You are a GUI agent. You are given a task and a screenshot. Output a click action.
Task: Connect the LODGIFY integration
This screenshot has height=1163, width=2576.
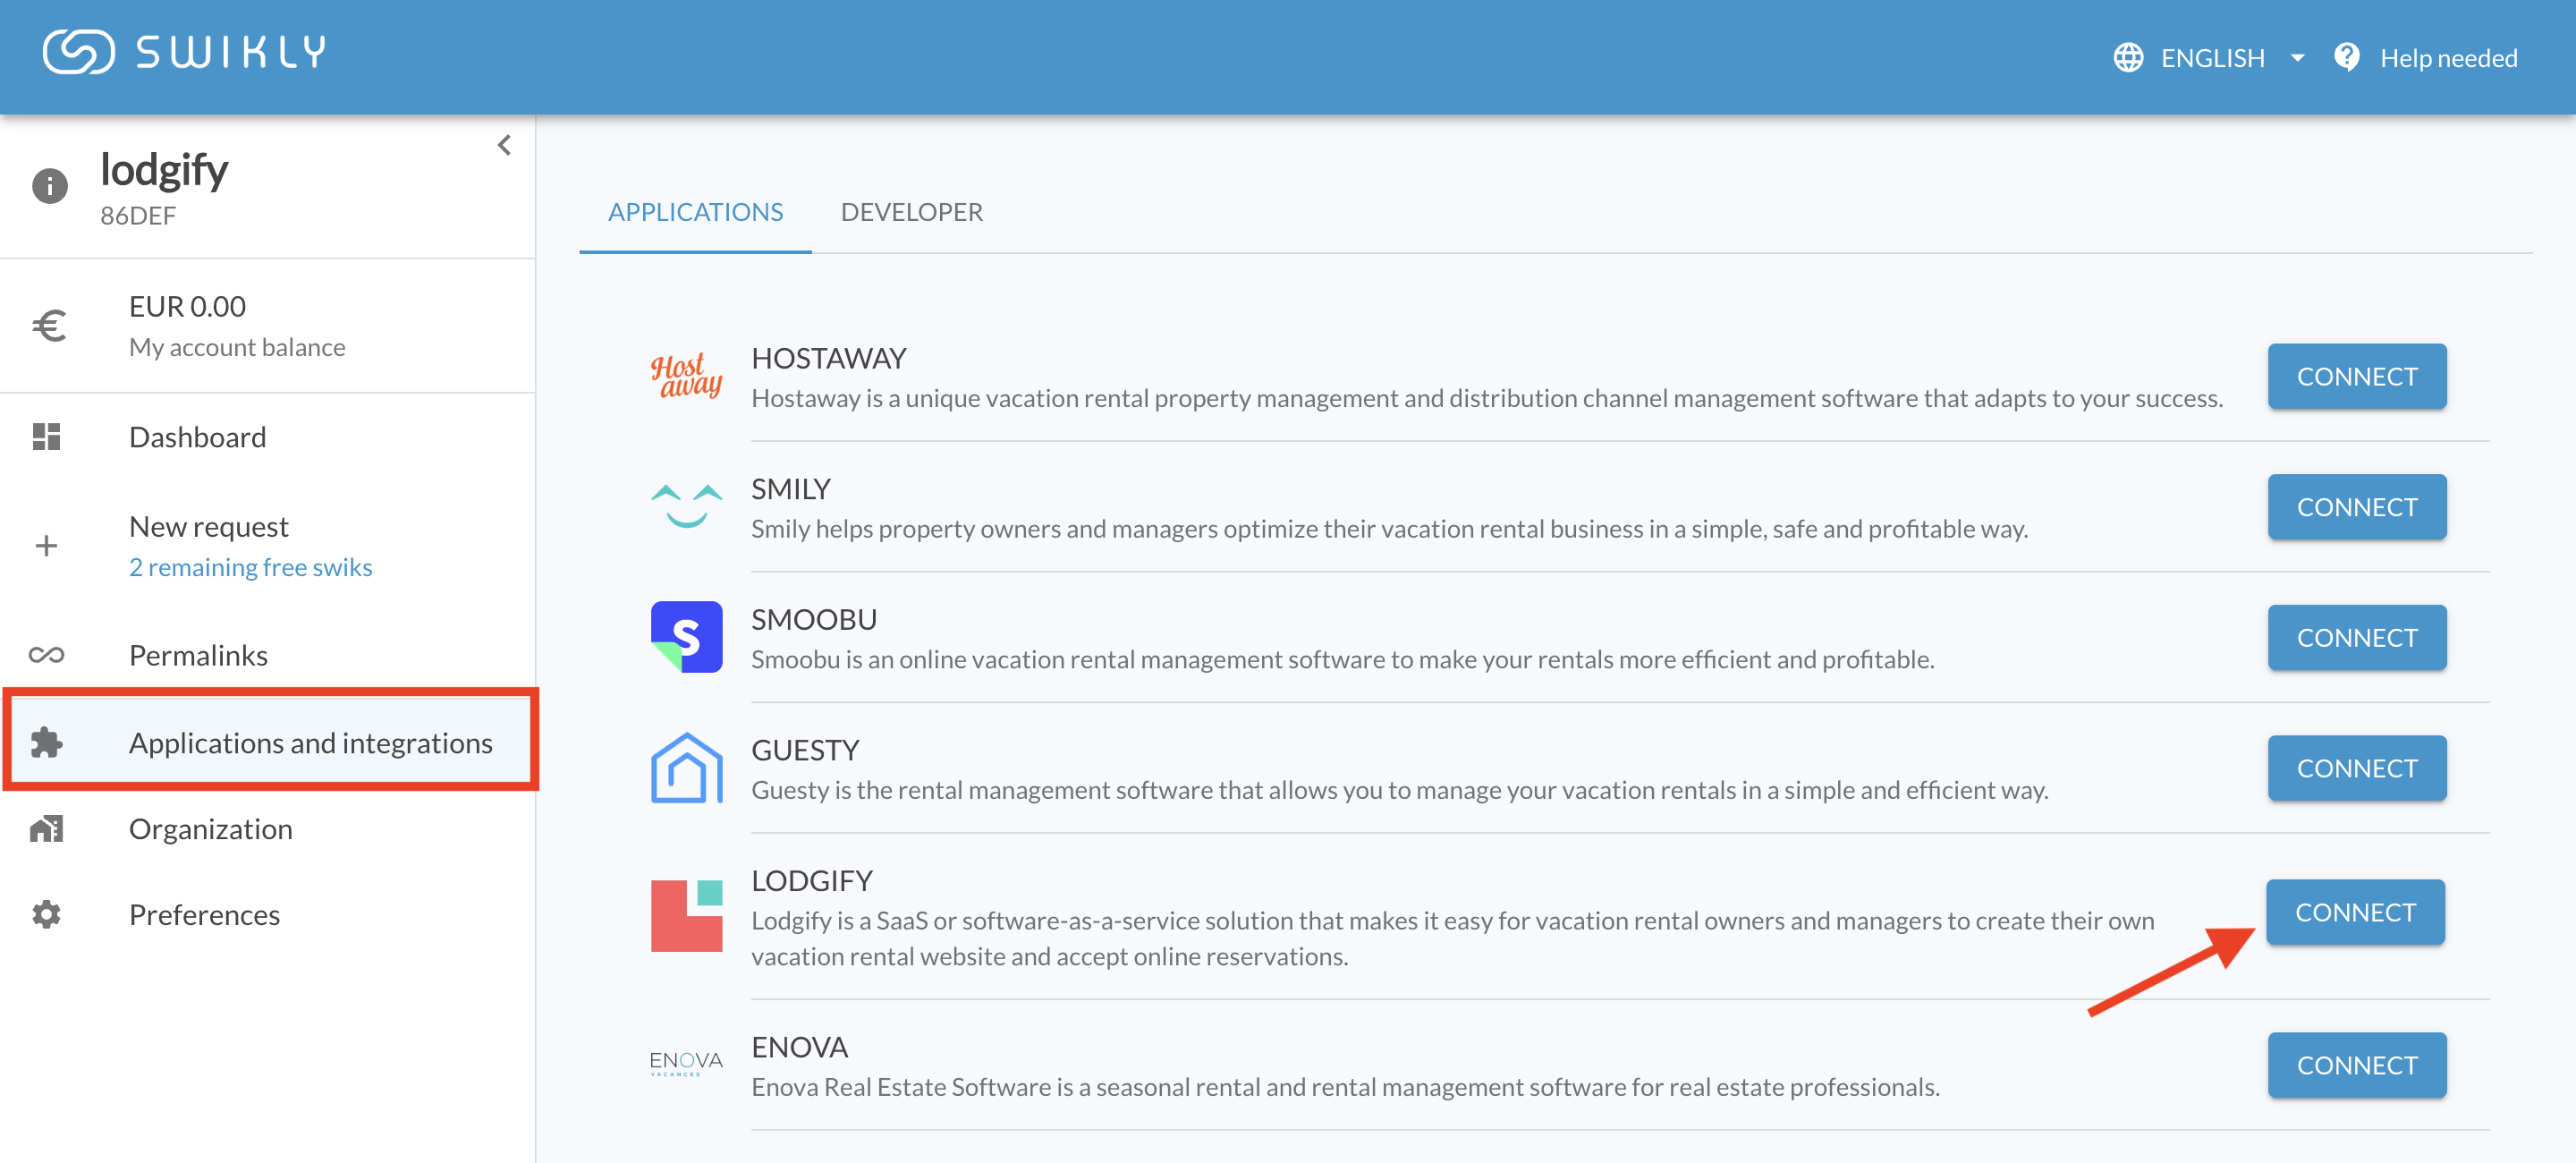[x=2355, y=912]
